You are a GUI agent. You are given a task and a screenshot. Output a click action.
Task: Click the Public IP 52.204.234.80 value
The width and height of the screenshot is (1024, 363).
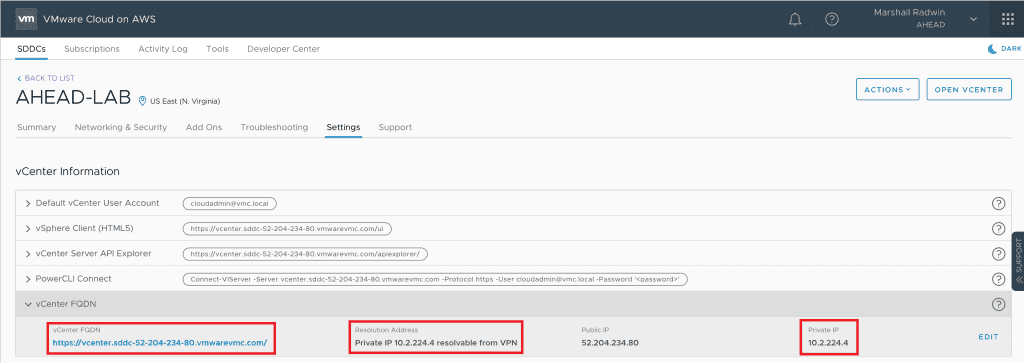tap(610, 342)
